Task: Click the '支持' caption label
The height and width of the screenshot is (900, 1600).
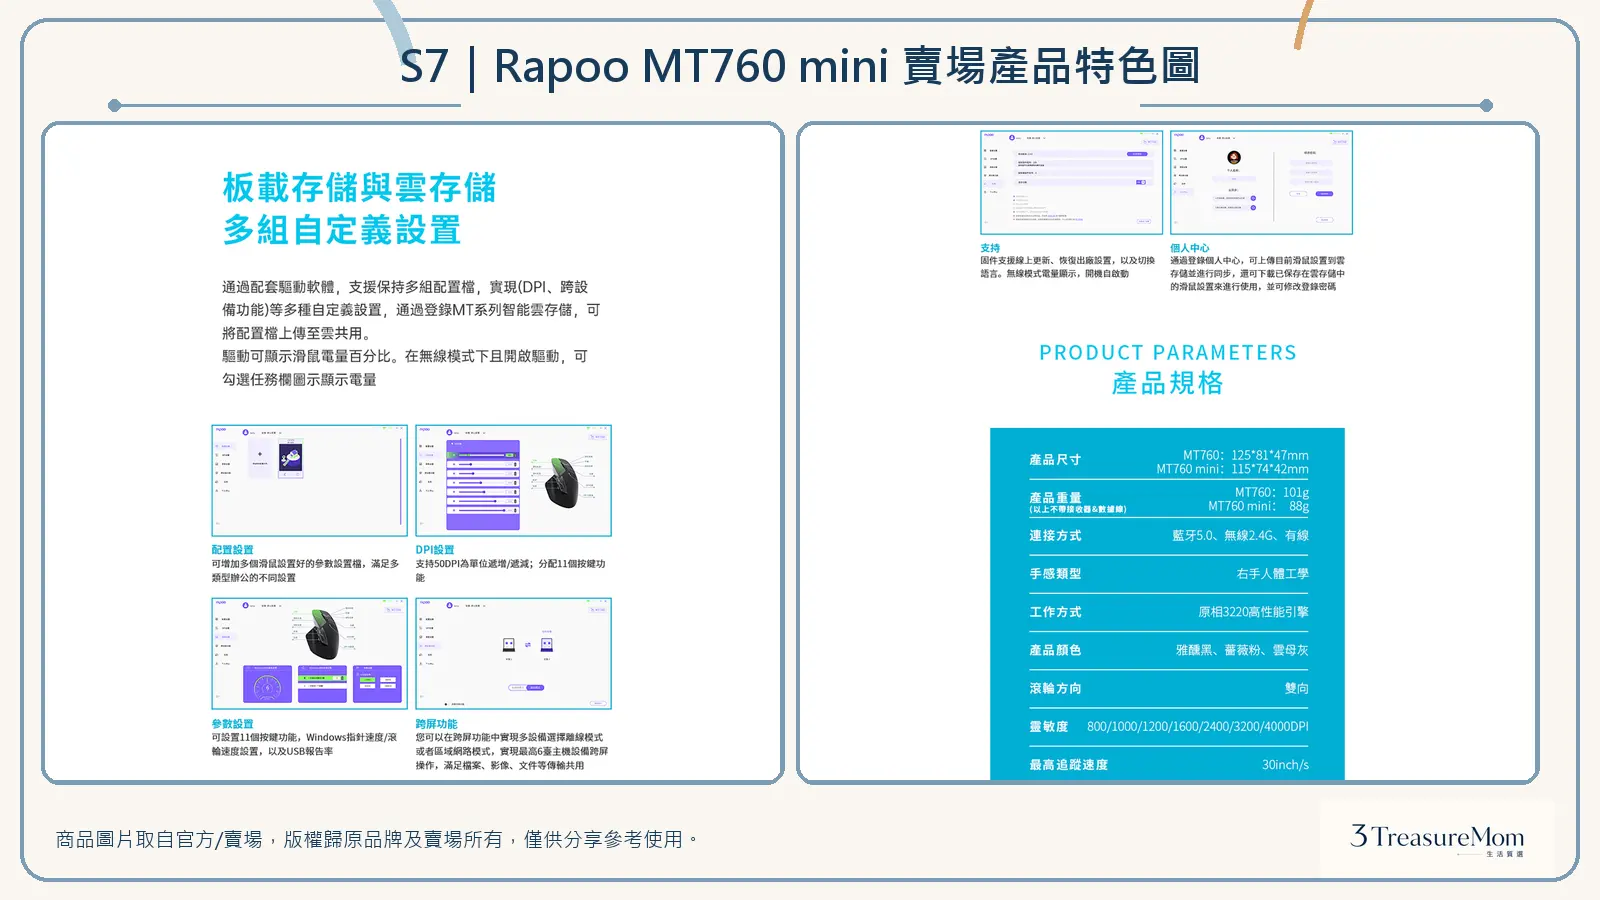Action: [990, 248]
